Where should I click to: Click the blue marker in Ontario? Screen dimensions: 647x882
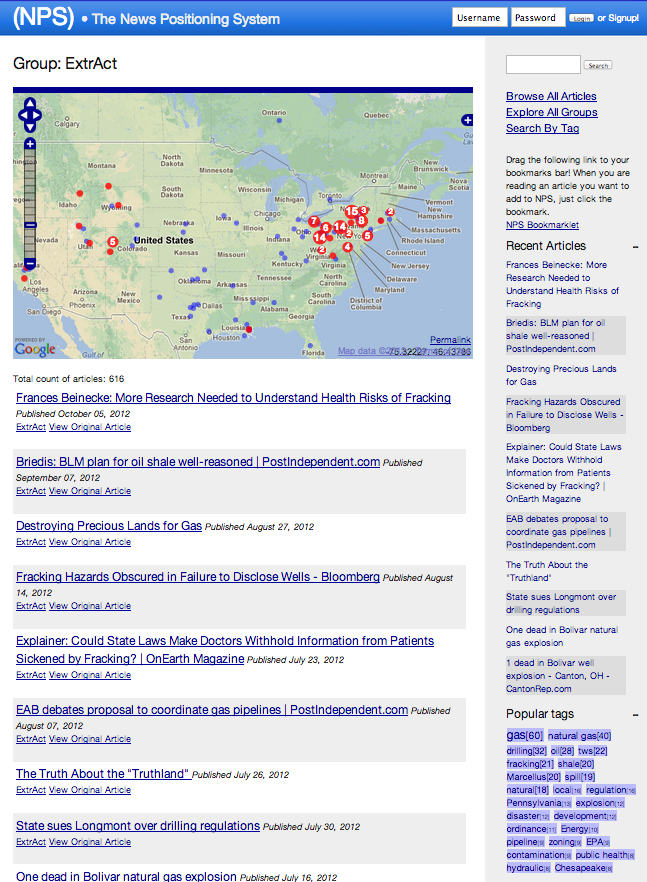pos(279,120)
